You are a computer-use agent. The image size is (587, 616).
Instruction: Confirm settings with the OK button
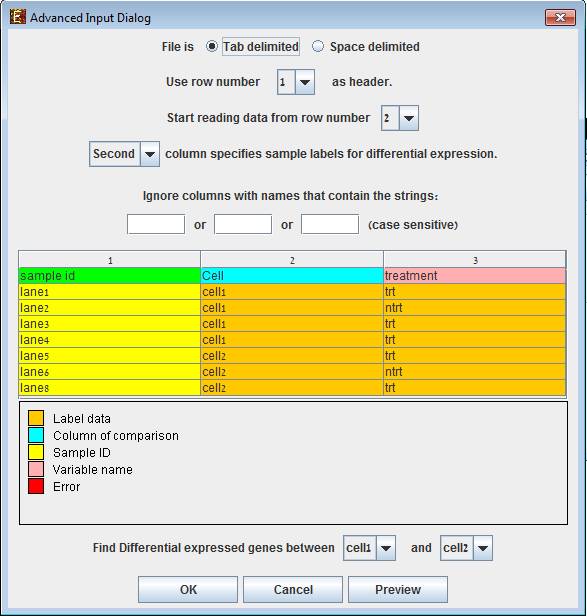(x=188, y=589)
